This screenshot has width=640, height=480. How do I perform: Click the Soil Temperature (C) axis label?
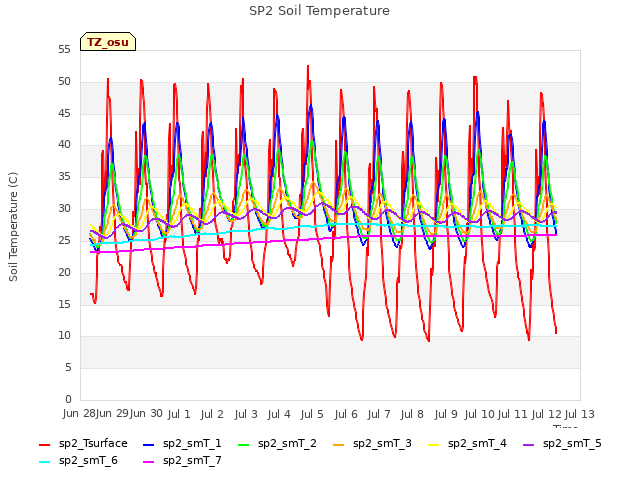[13, 227]
